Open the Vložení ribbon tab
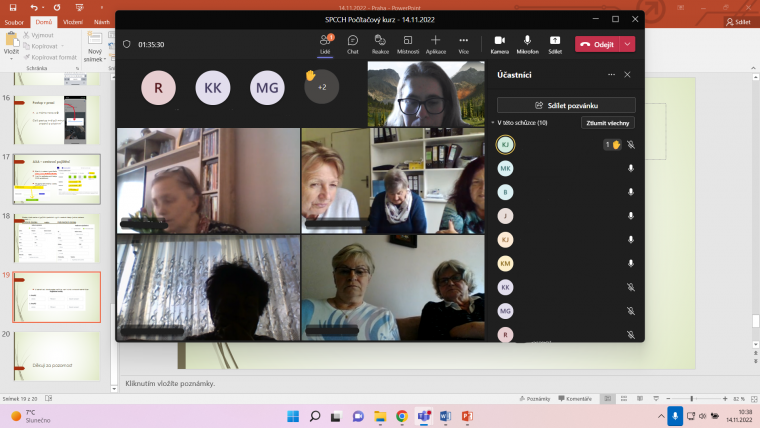The width and height of the screenshot is (760, 428). pyautogui.click(x=73, y=22)
